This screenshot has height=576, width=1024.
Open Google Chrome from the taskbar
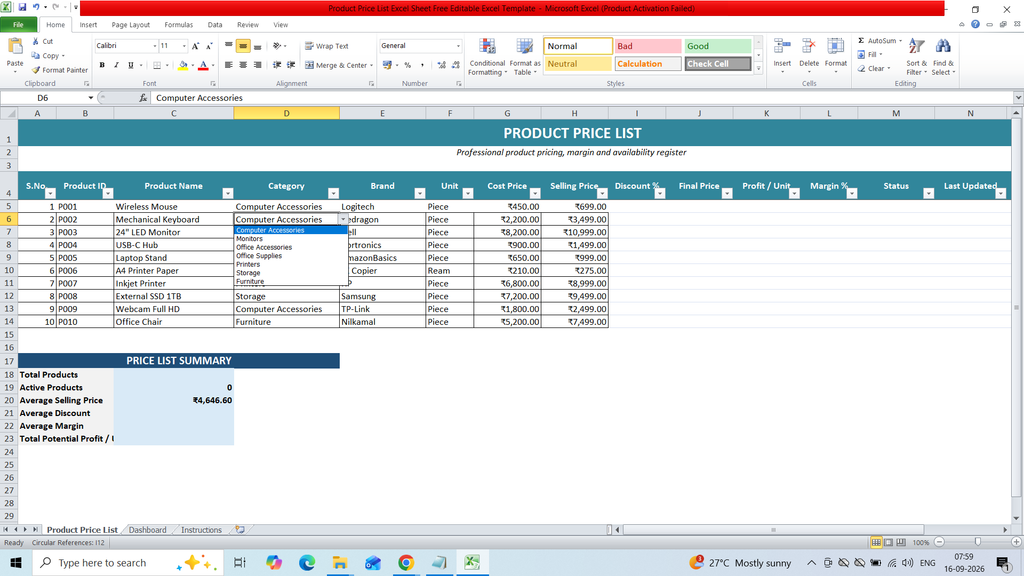[406, 562]
